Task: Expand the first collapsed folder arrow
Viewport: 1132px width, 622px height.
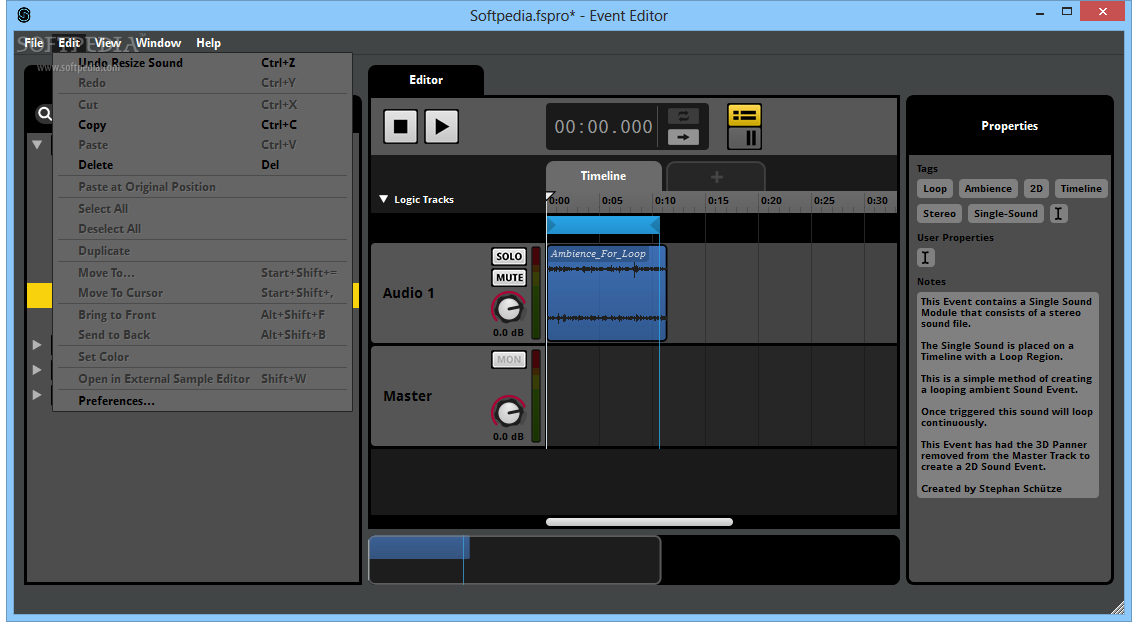Action: [37, 345]
